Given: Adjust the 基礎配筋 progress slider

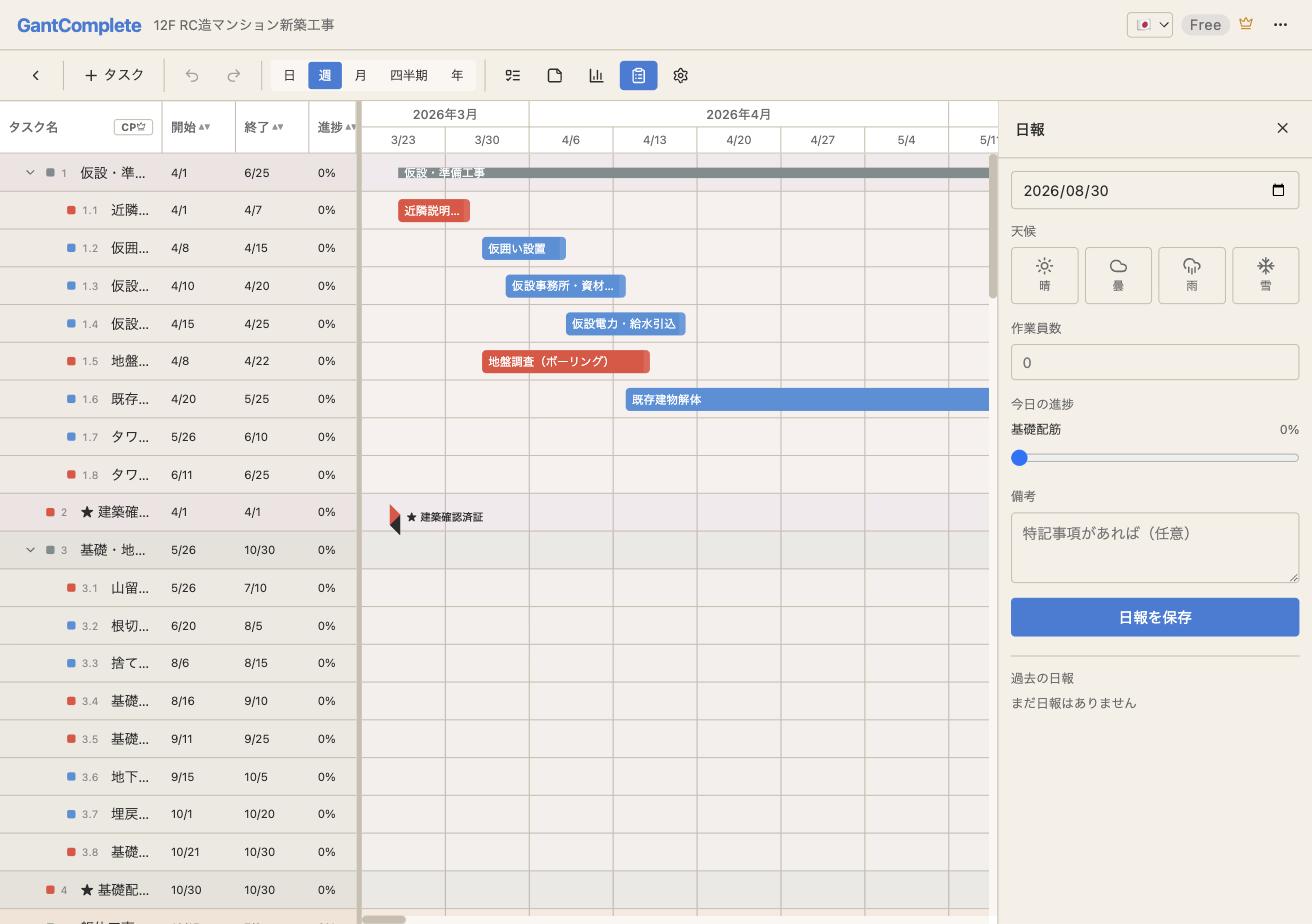Looking at the screenshot, I should pyautogui.click(x=1155, y=458).
